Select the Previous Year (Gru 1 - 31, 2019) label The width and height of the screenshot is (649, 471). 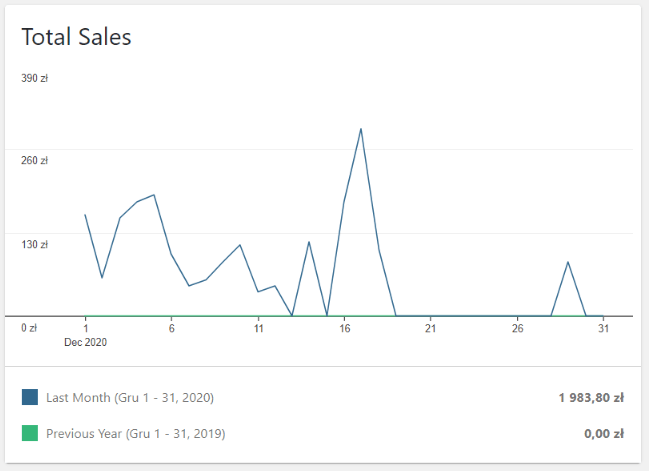[135, 433]
